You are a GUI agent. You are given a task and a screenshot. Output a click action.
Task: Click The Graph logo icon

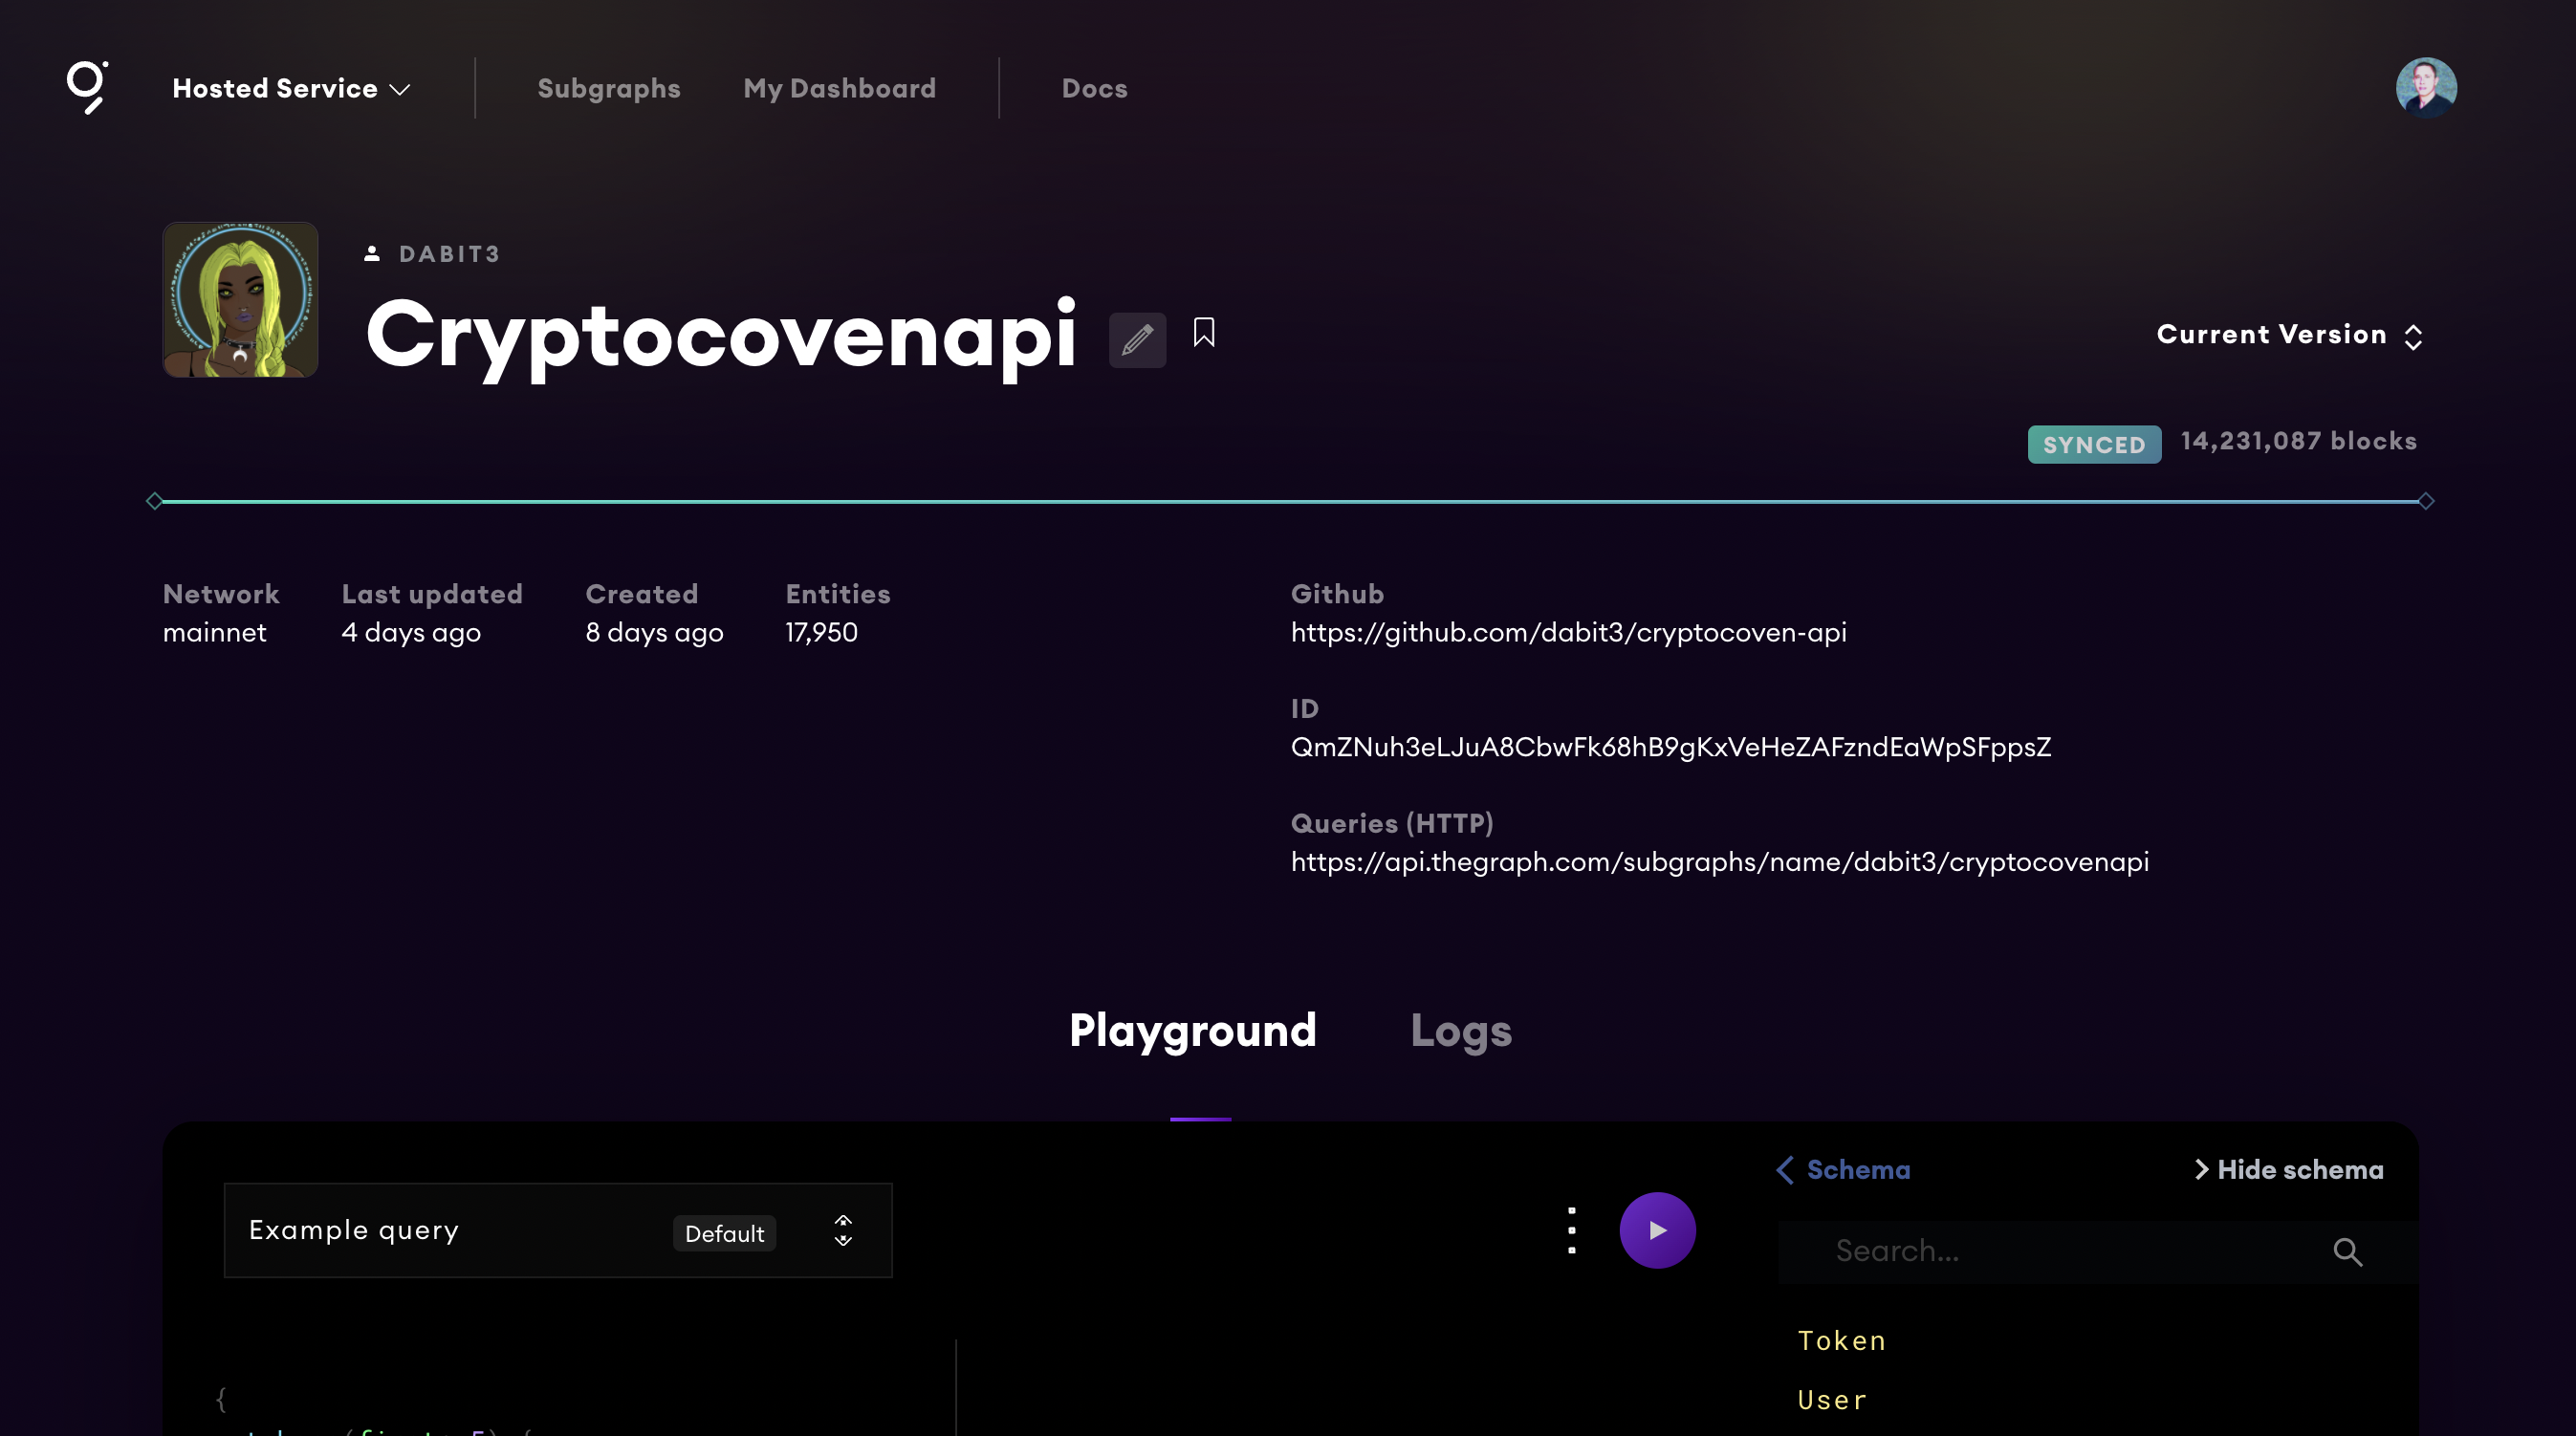point(87,88)
